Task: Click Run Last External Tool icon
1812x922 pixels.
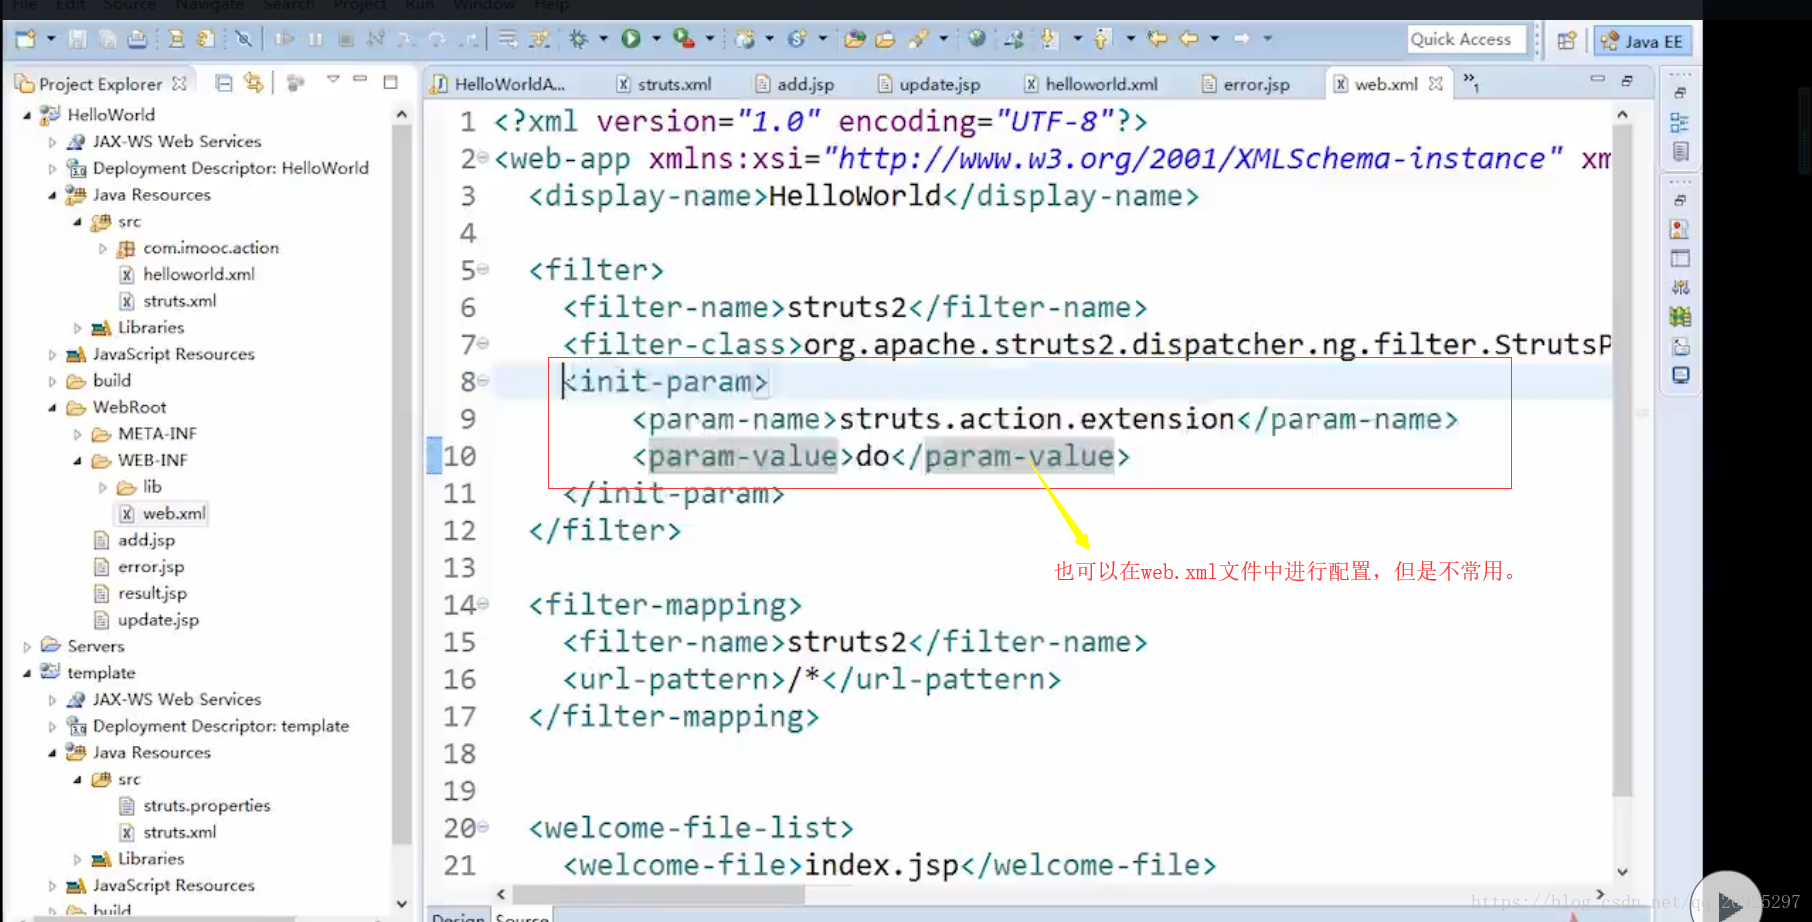Action: click(x=684, y=39)
